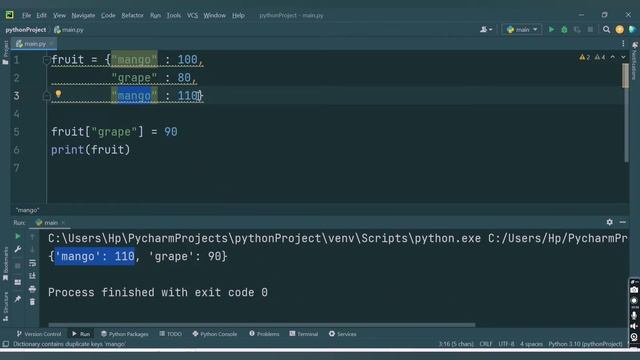
Task: Open Python Console tool window
Action: pos(215,334)
